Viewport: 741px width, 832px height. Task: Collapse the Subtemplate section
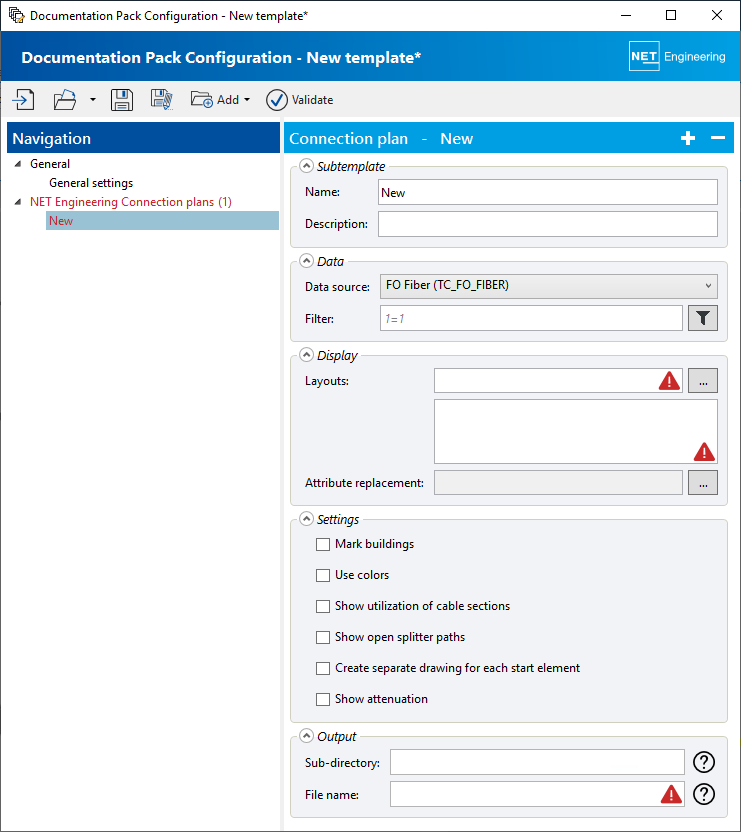(x=306, y=166)
